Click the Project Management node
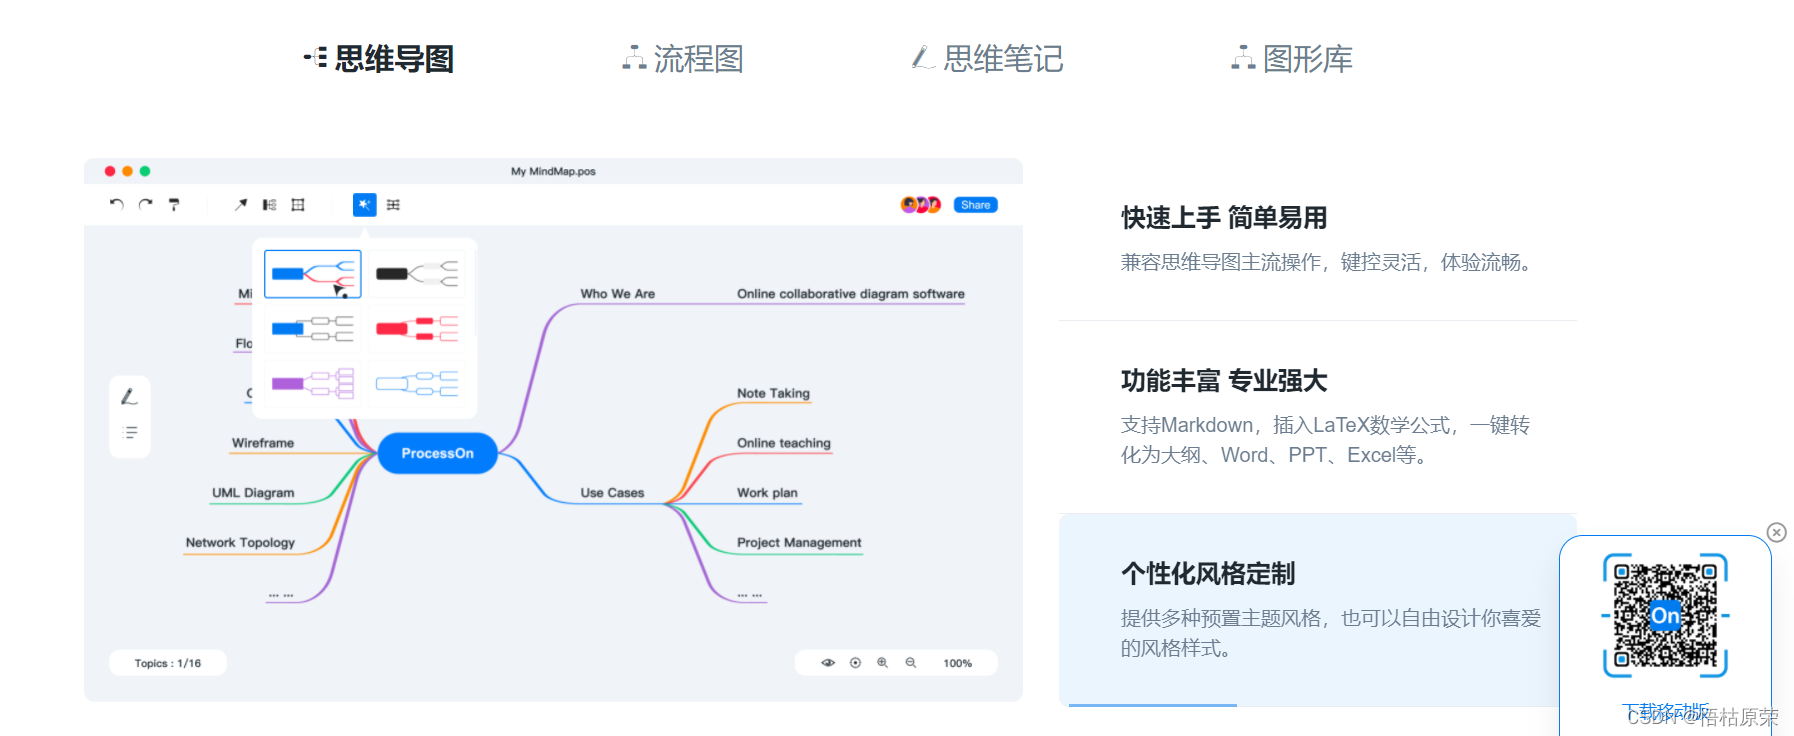The height and width of the screenshot is (736, 1794). pyautogui.click(x=799, y=543)
